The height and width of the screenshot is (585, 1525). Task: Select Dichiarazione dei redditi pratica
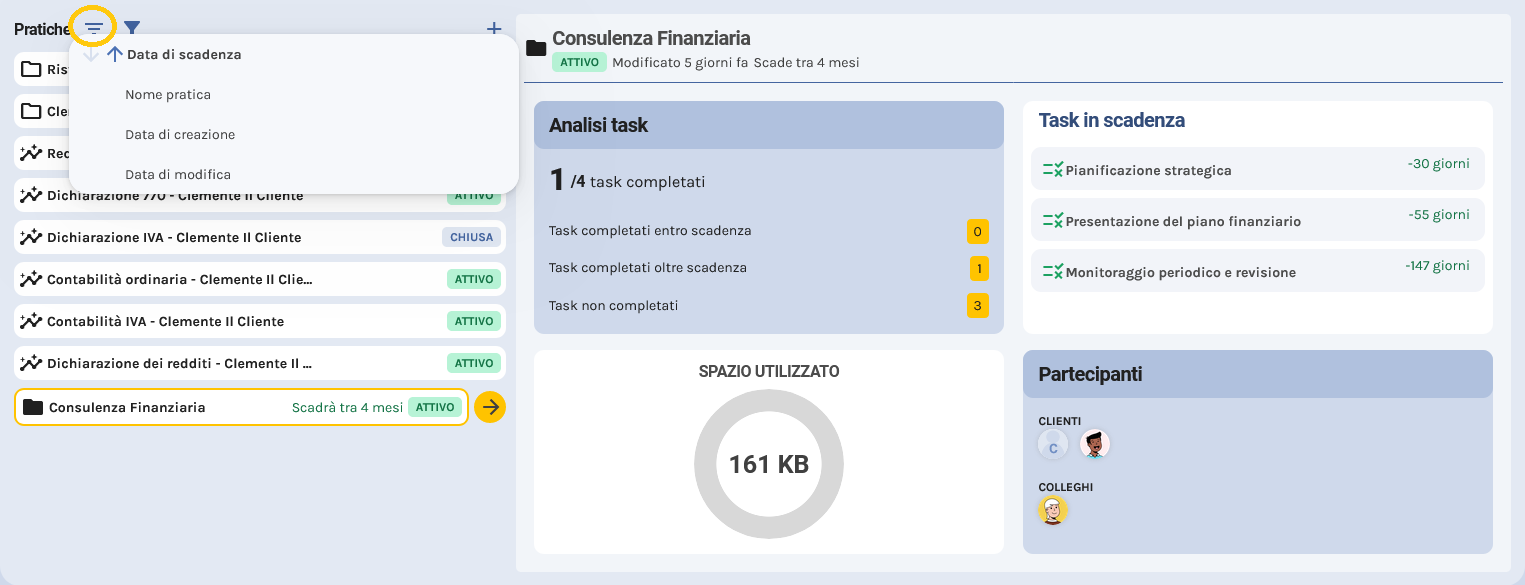180,364
